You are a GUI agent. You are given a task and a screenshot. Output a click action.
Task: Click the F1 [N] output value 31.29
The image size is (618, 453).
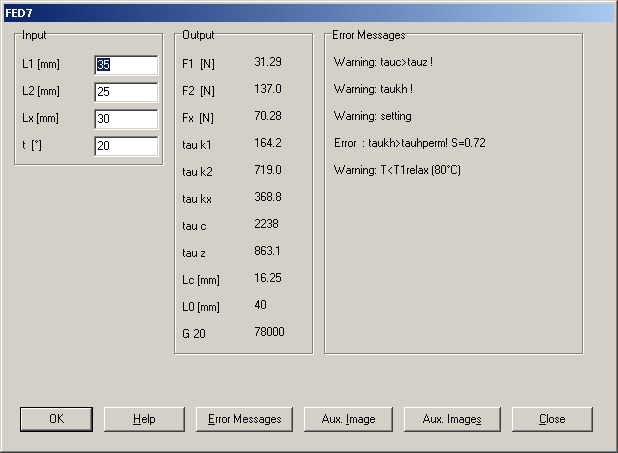pos(268,62)
